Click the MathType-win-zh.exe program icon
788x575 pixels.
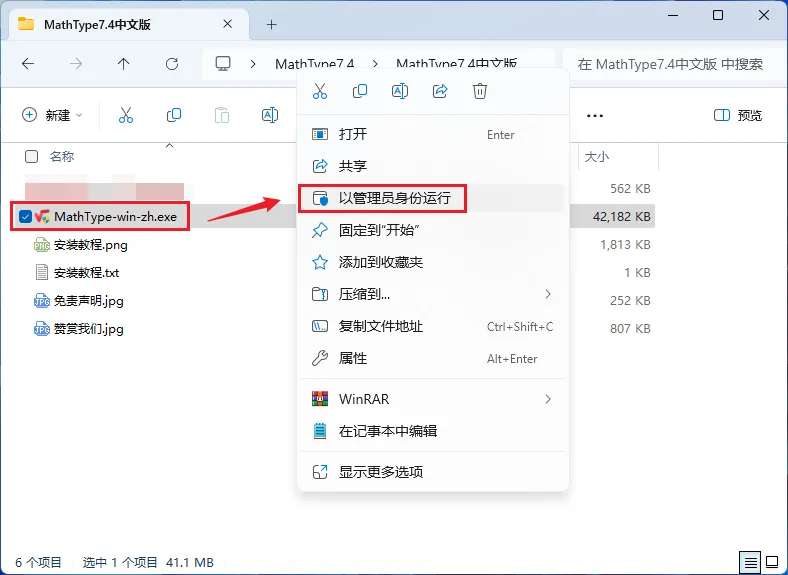pos(42,217)
